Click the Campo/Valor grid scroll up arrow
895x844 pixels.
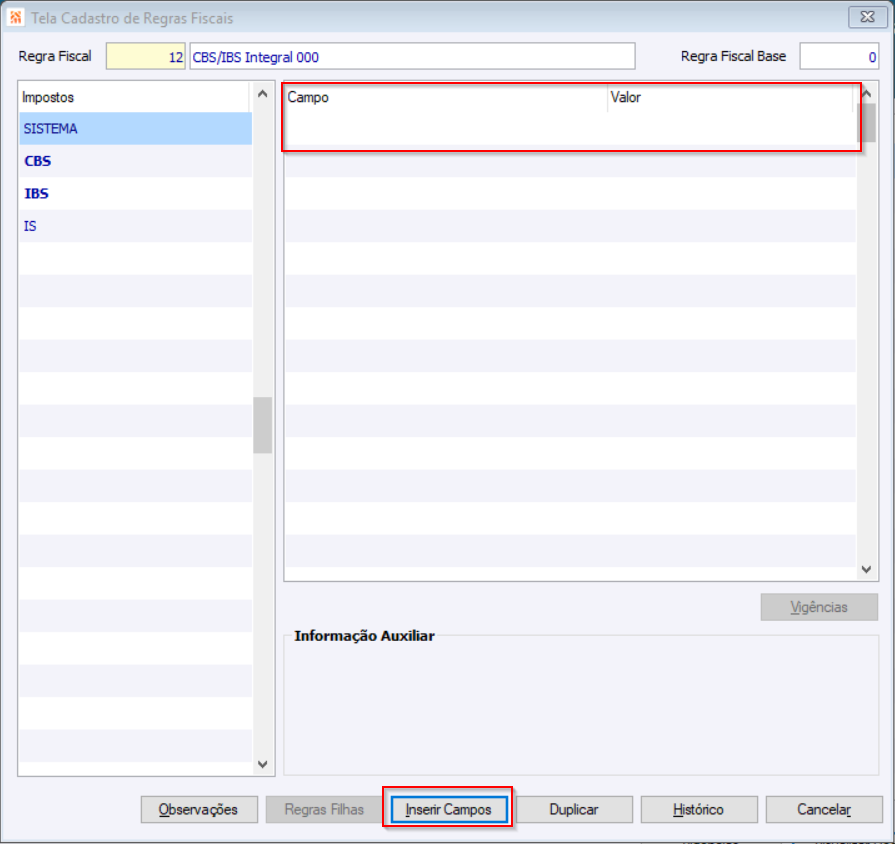(866, 94)
